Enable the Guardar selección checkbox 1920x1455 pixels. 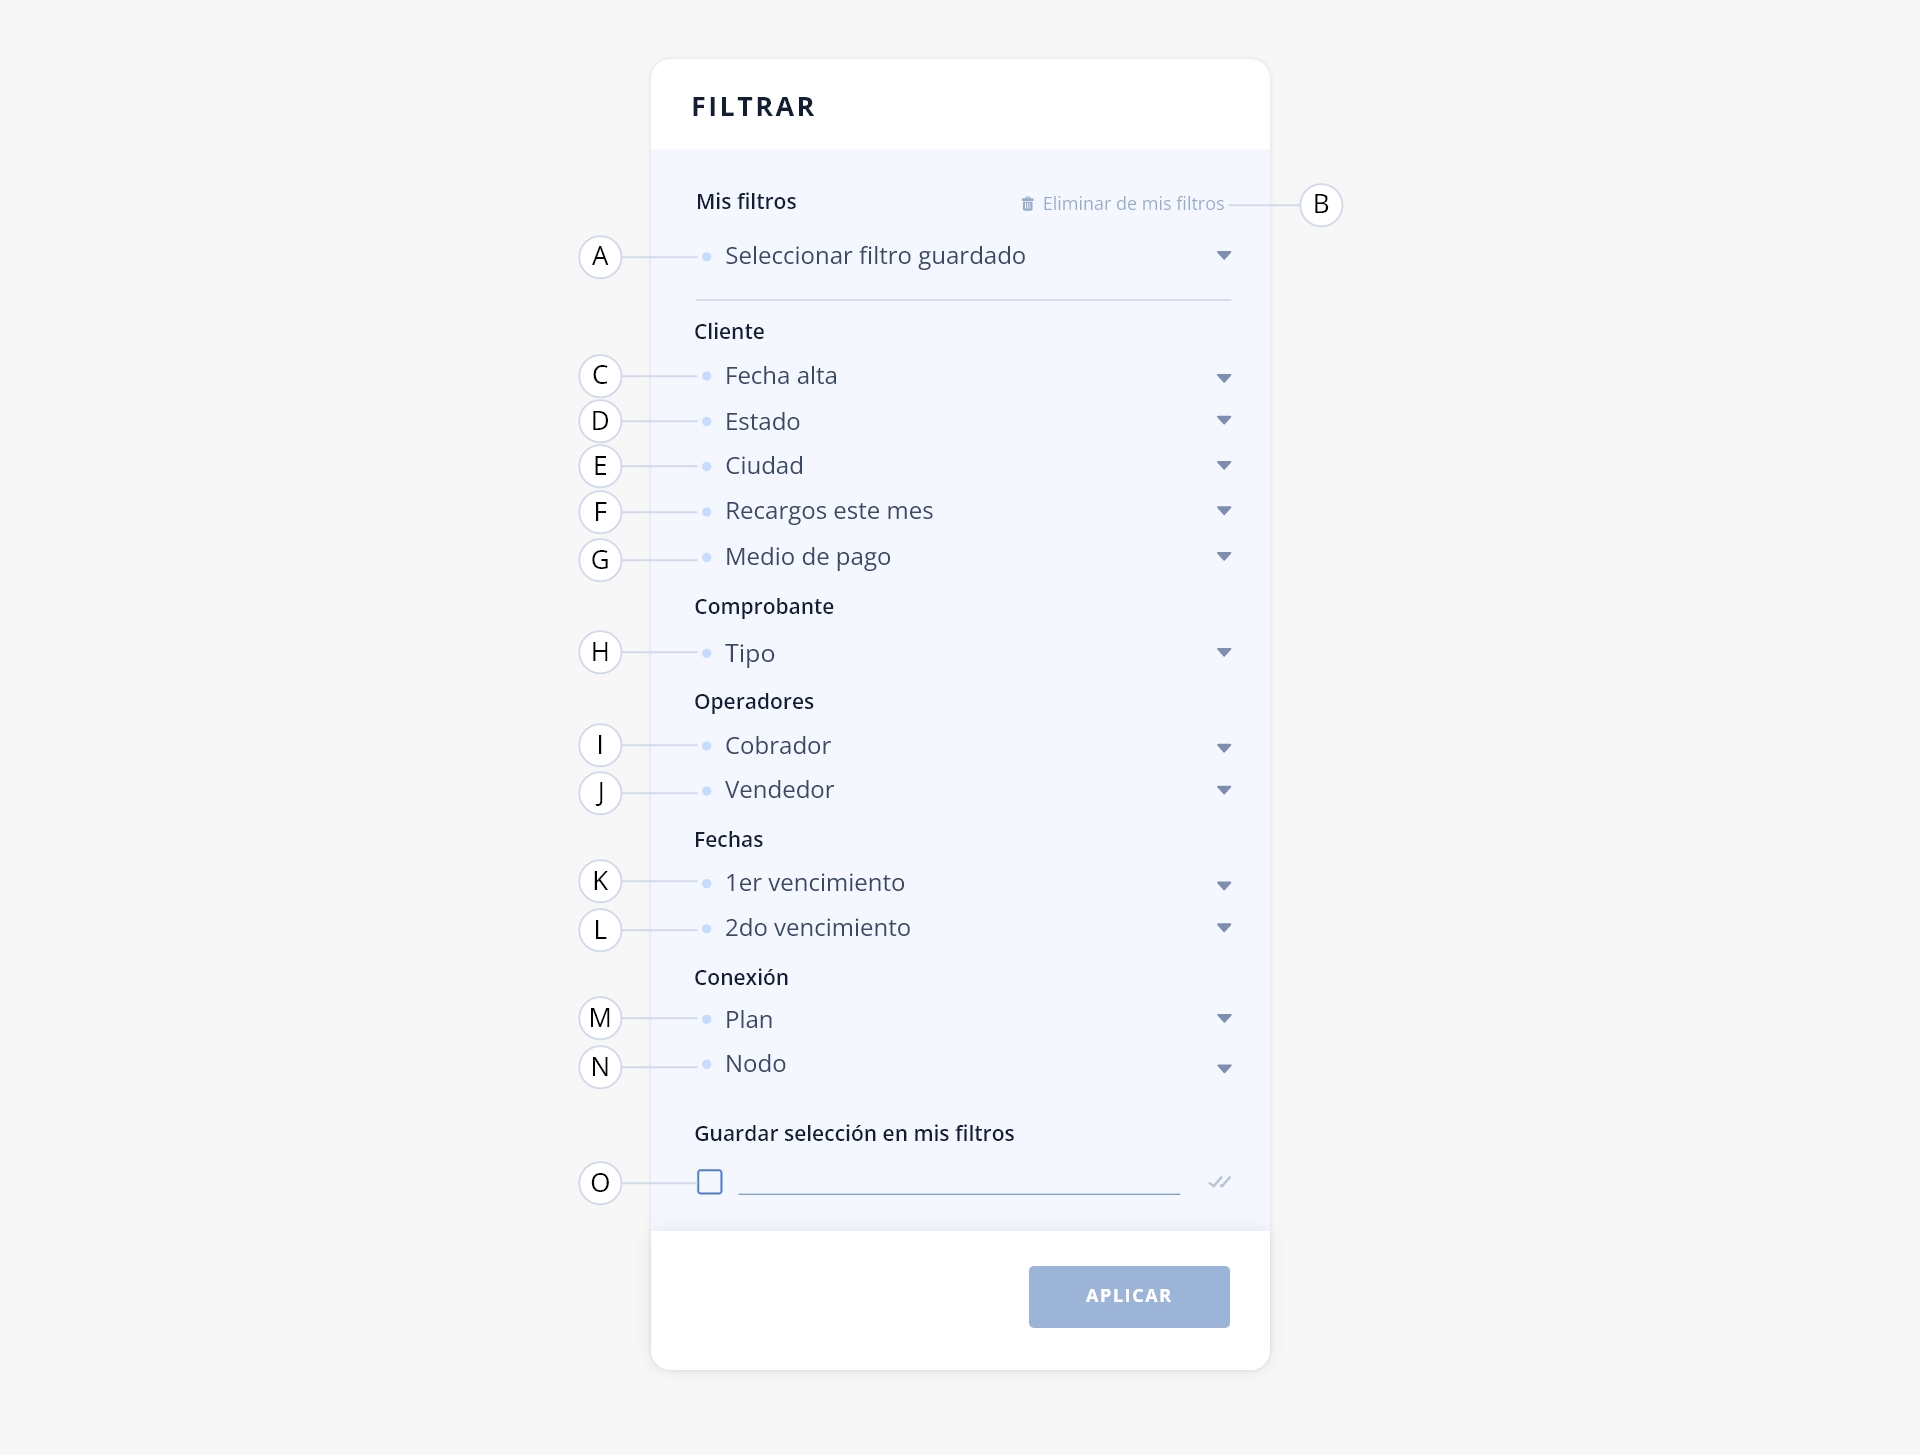tap(710, 1182)
